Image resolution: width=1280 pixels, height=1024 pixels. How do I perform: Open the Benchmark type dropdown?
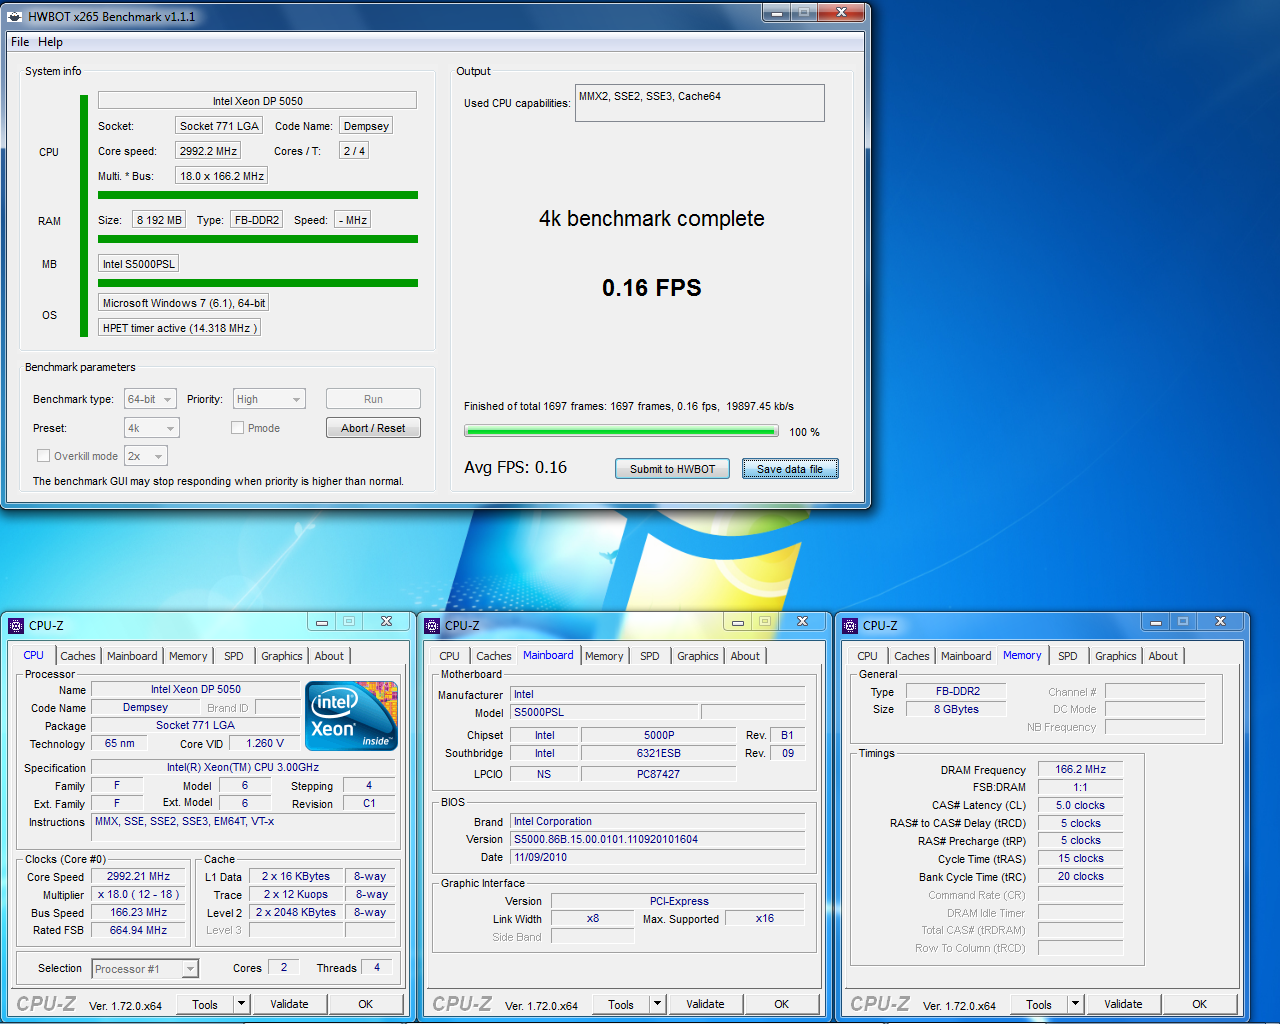(150, 399)
